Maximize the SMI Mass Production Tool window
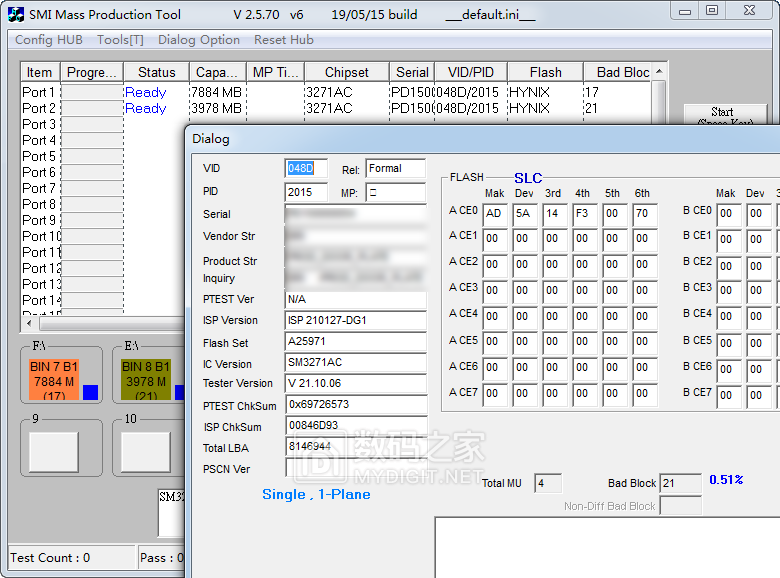This screenshot has width=780, height=578. pos(712,11)
